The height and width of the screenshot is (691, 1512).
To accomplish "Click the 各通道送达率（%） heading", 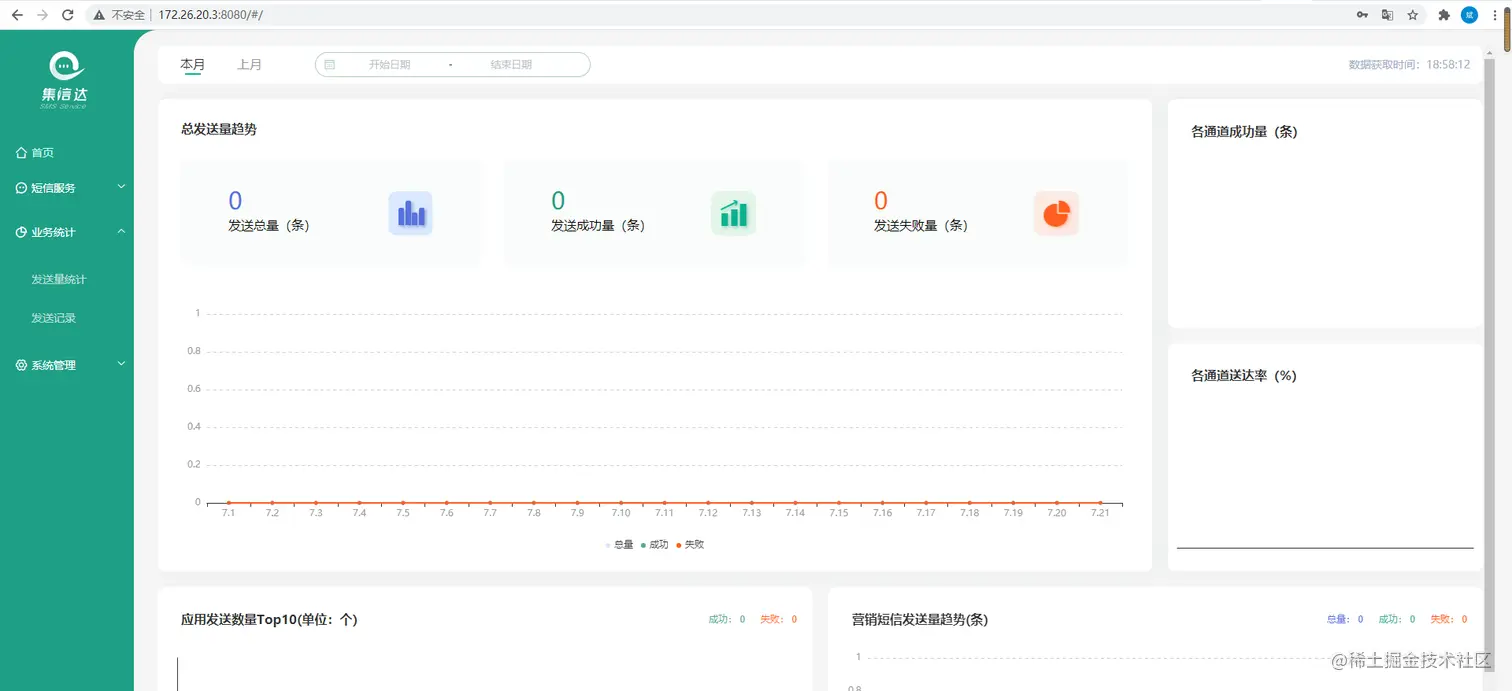I will [1244, 376].
